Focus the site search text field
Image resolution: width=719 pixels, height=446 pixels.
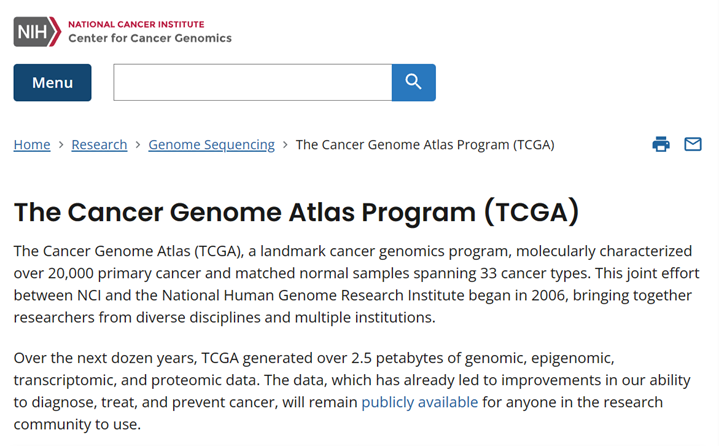pyautogui.click(x=253, y=83)
